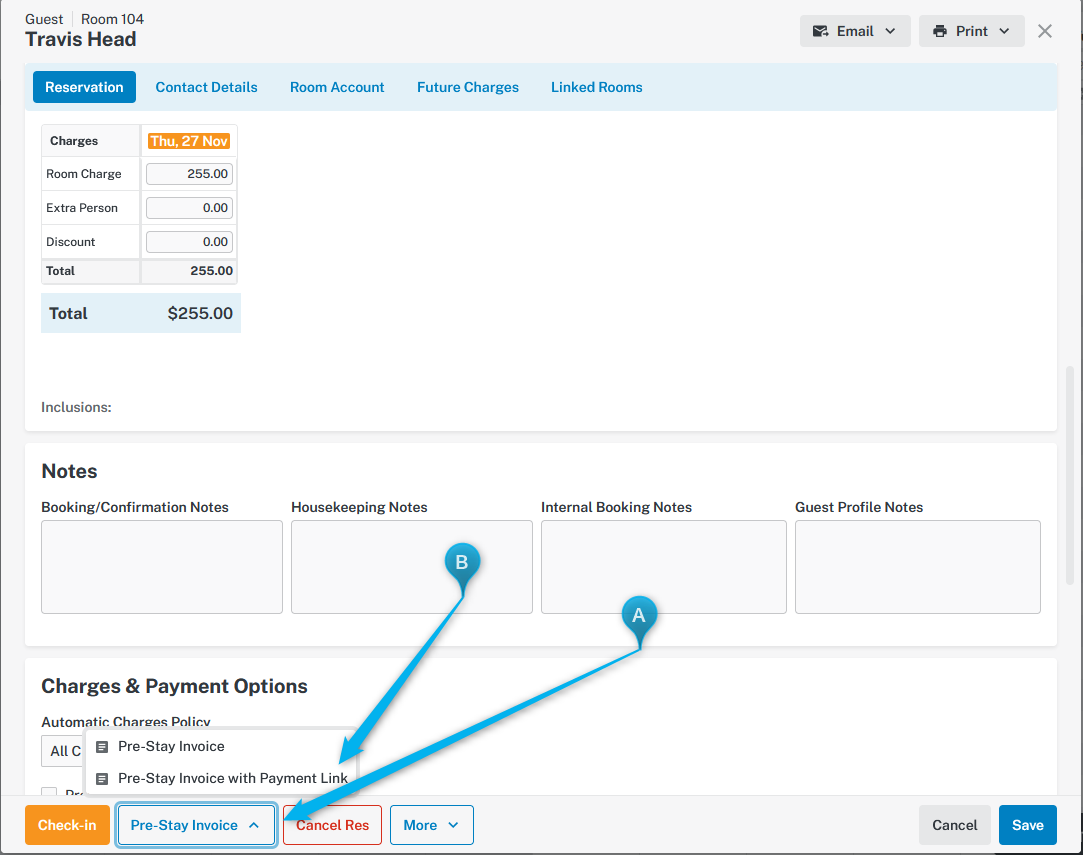
Task: Collapse the Pre-Stay Invoice dropdown button
Action: [196, 825]
